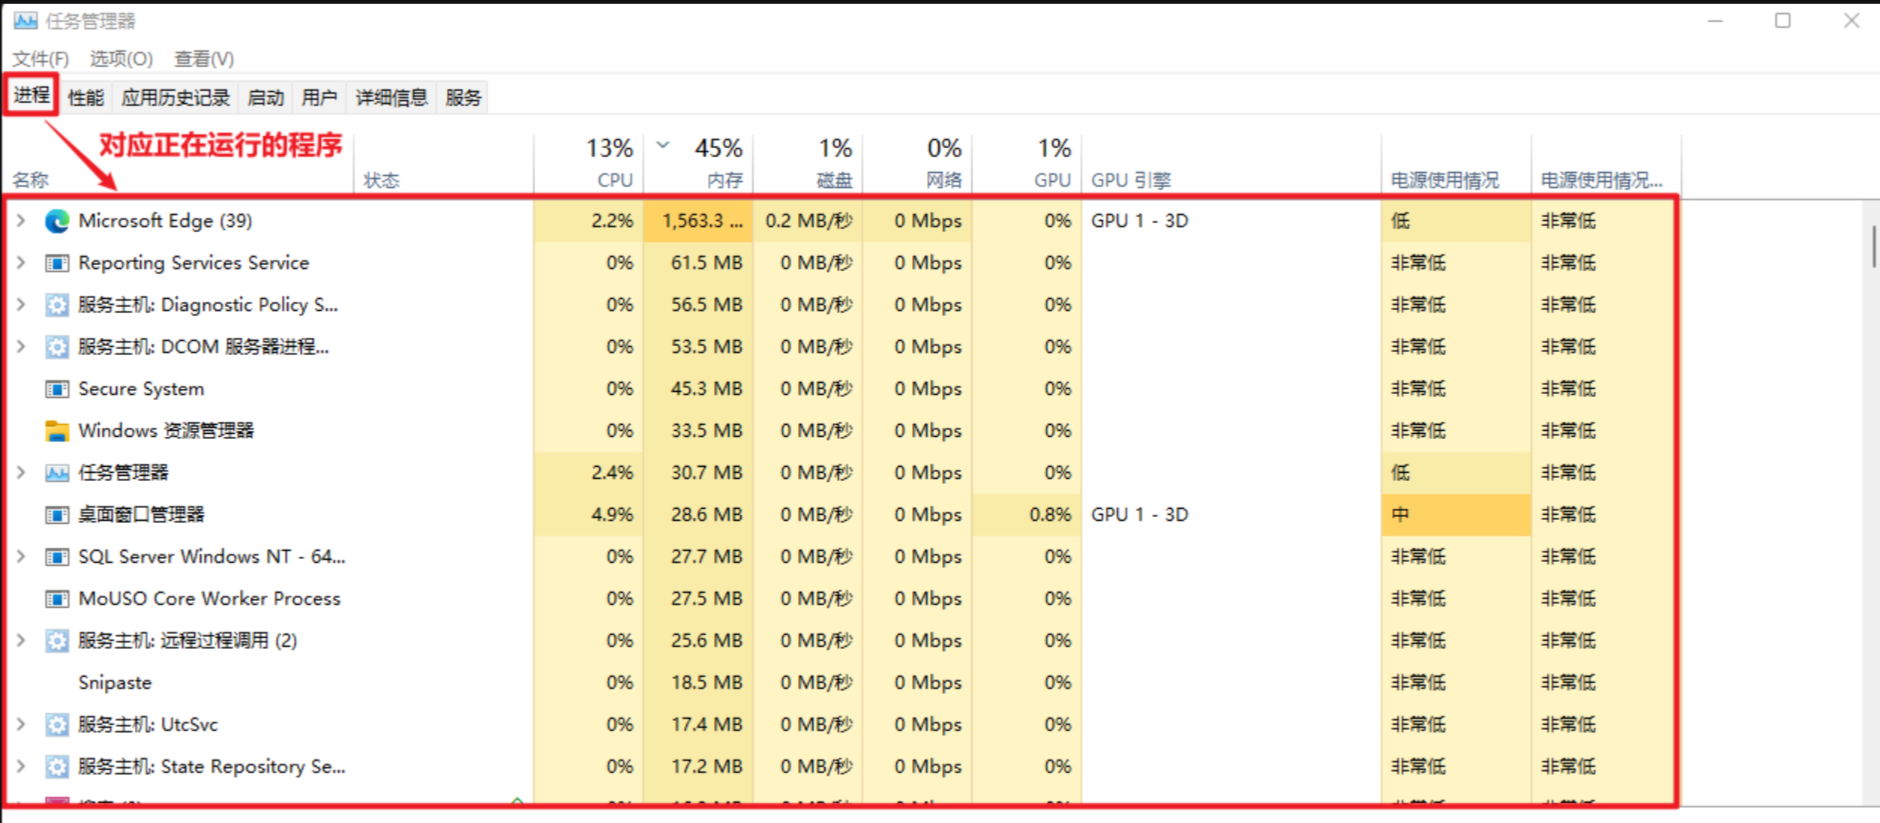Maximize the Task Manager window

[1782, 20]
